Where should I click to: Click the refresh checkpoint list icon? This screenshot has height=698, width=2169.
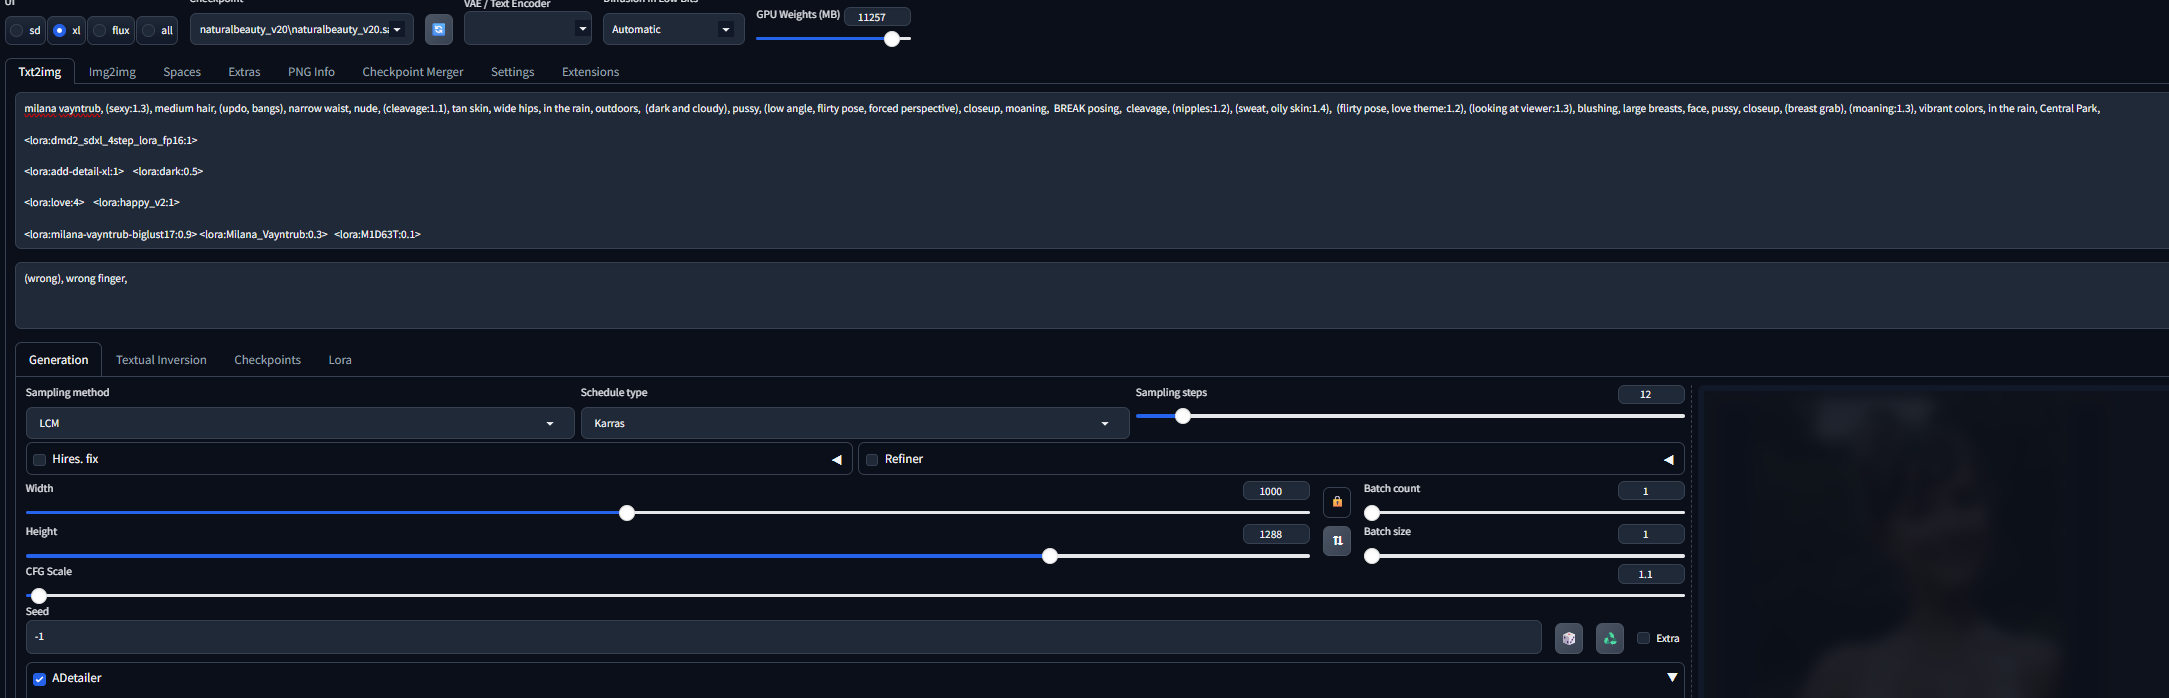pos(438,29)
